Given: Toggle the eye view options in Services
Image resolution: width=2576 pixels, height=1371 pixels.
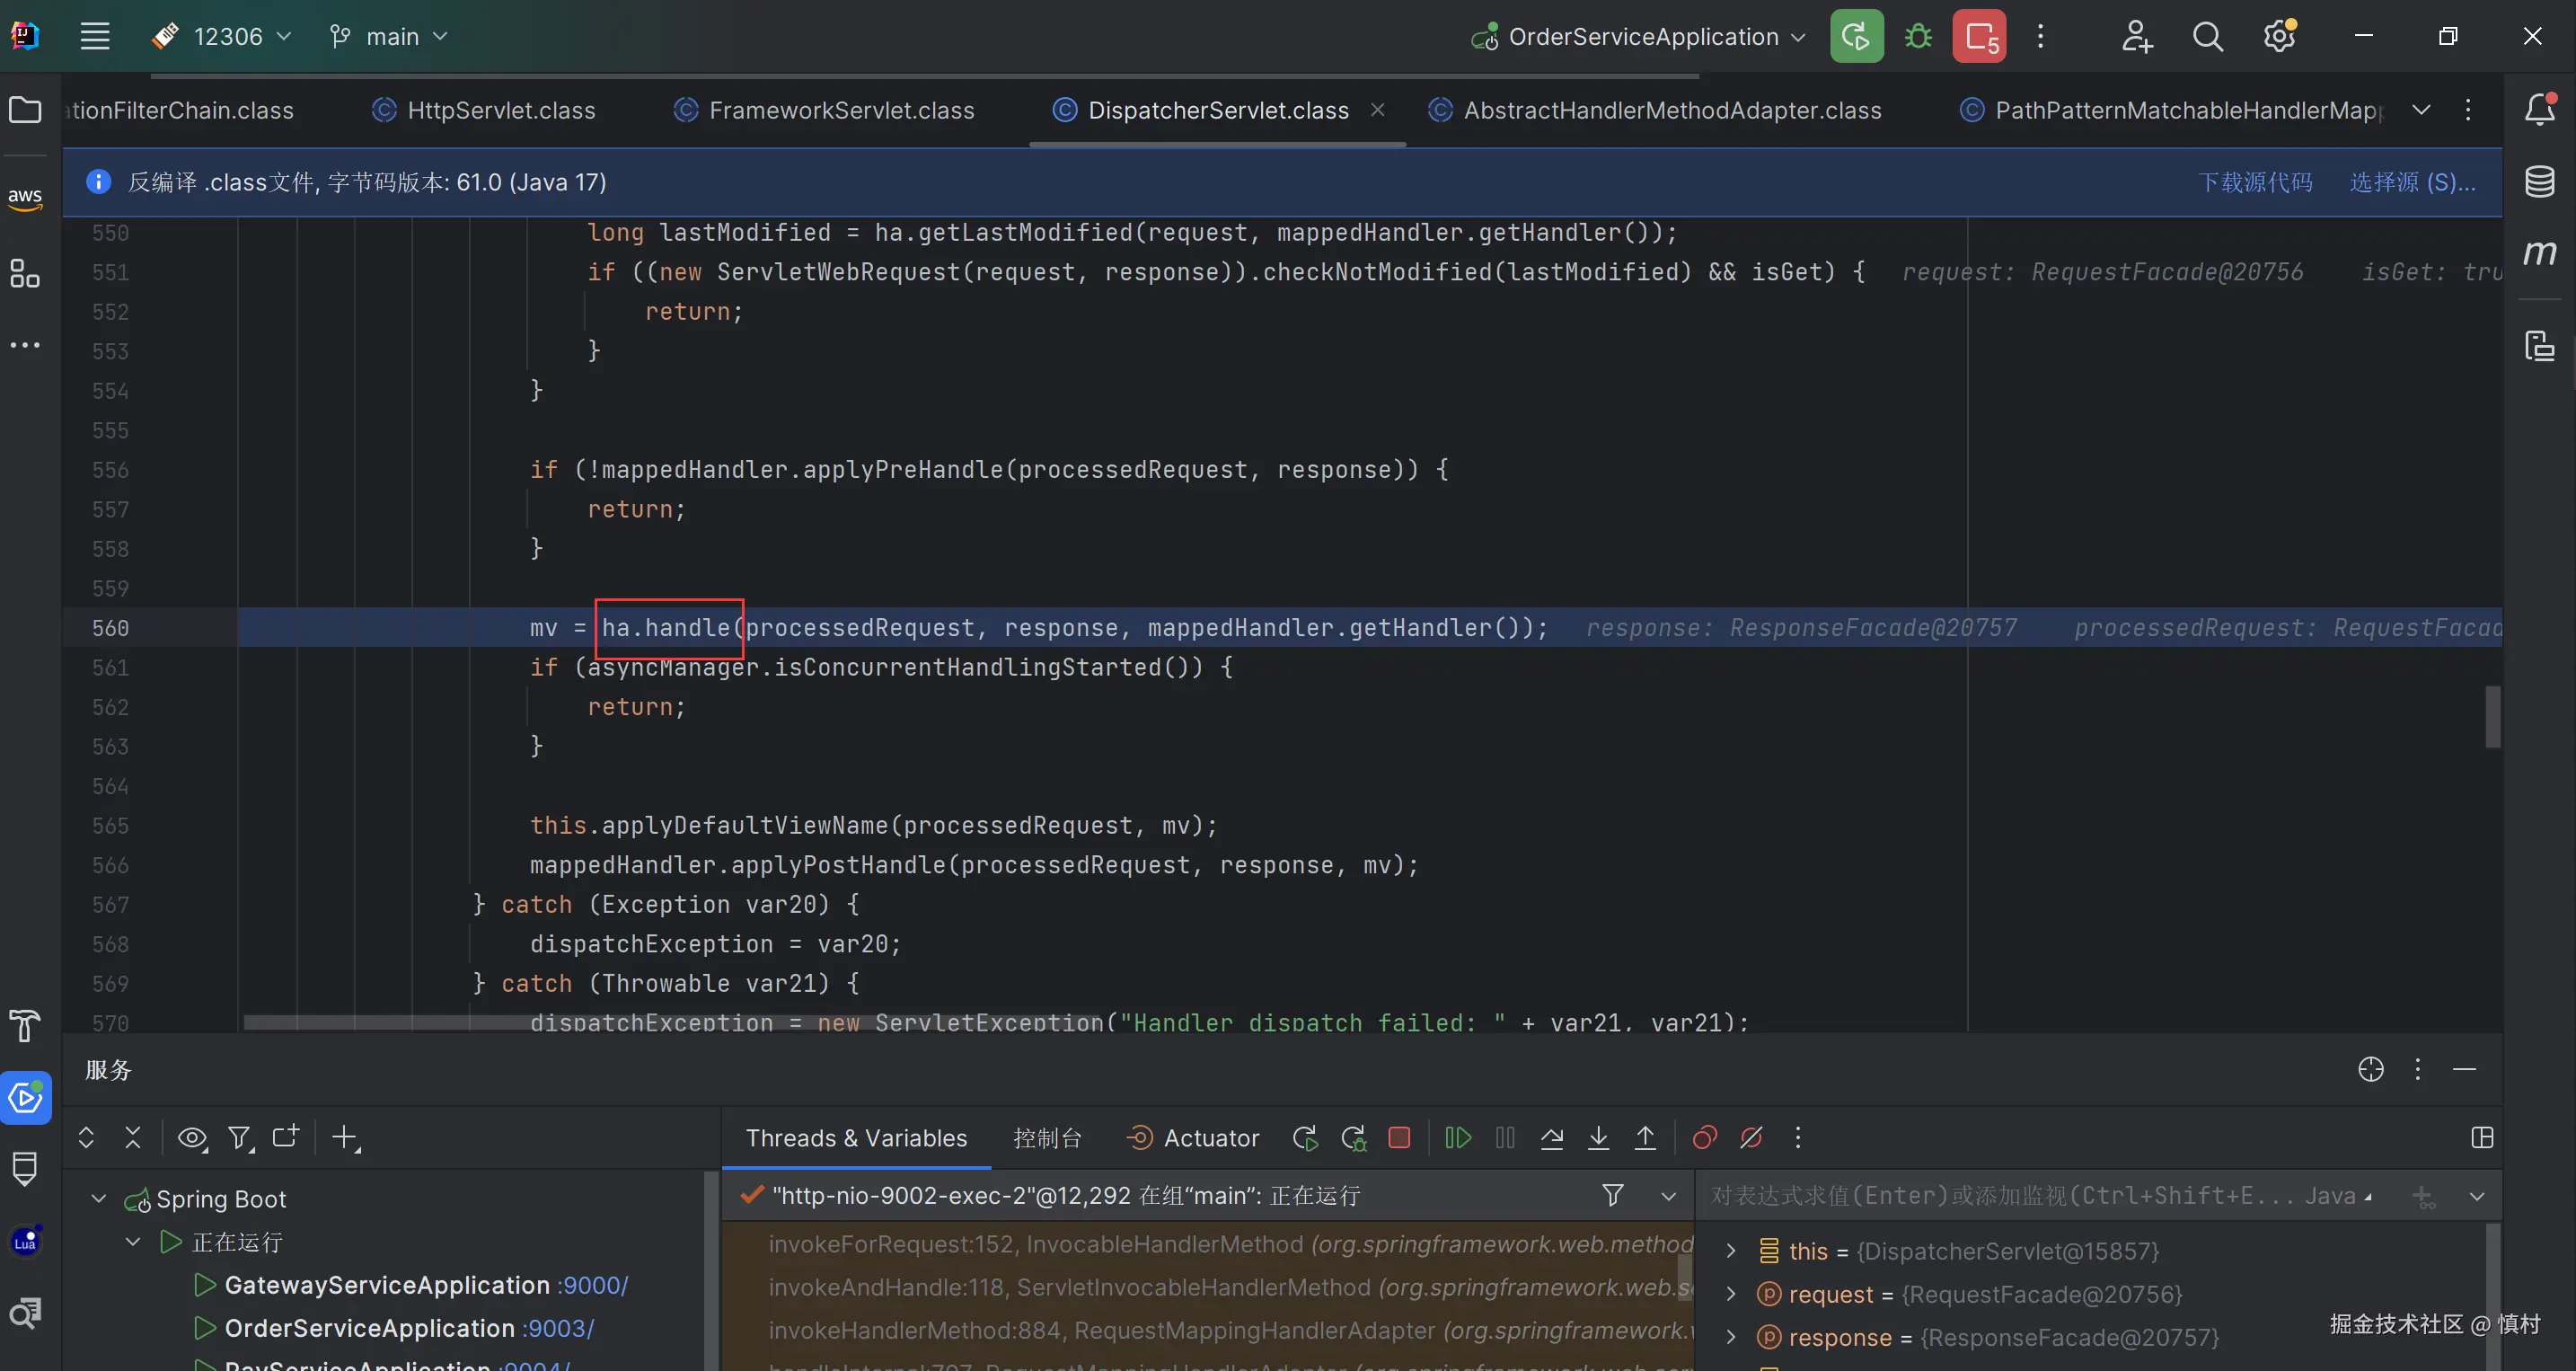Looking at the screenshot, I should [192, 1138].
